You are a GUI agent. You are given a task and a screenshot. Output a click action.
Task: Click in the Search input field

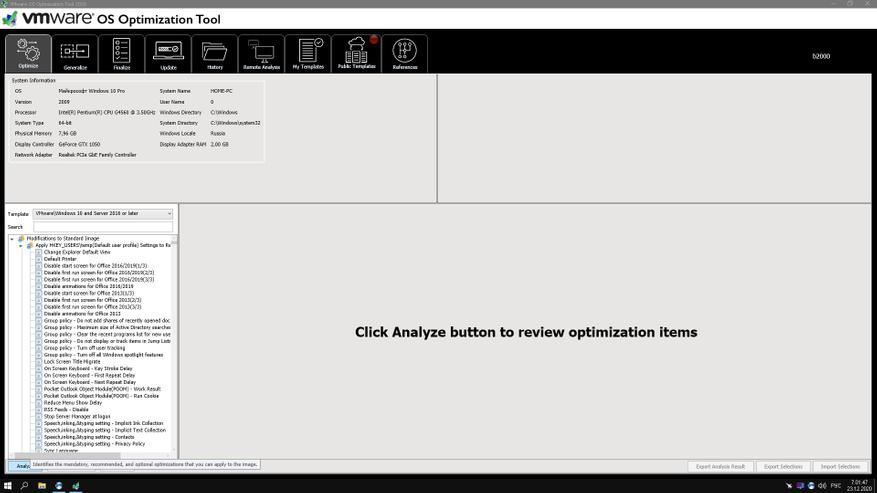coord(102,227)
